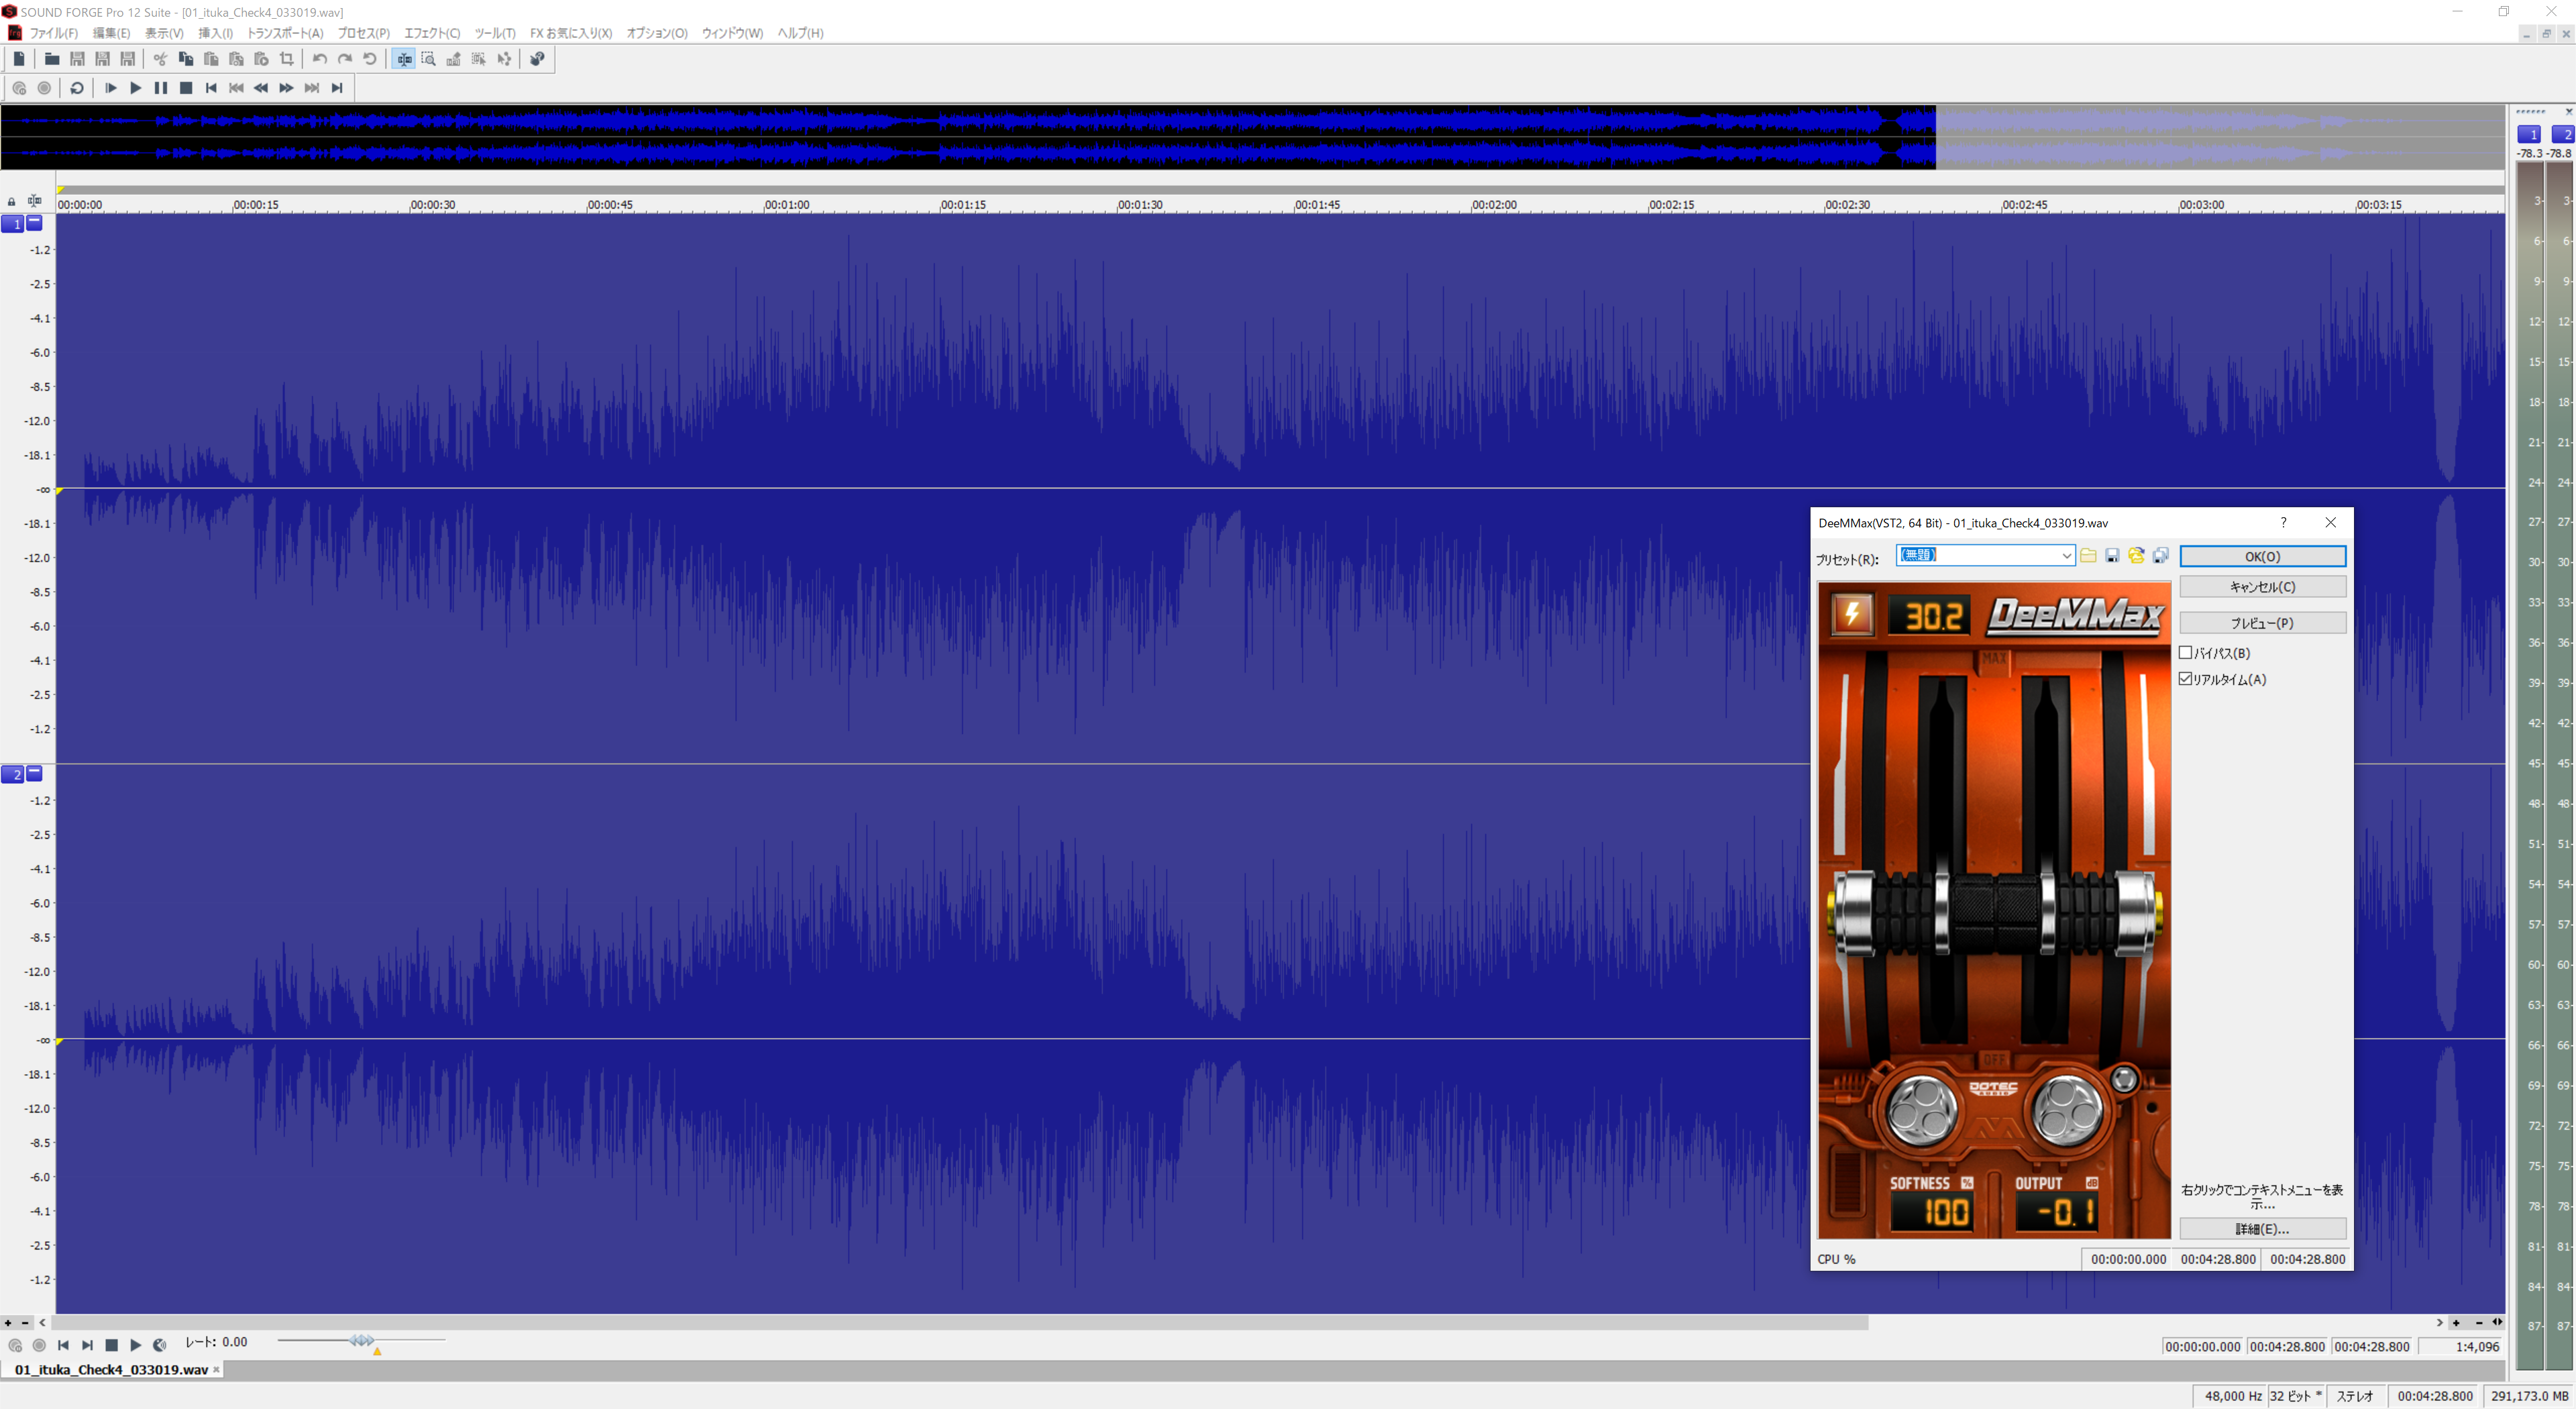2576x1409 pixels.
Task: Click the 01_ituka_Check4_033019.wav tab
Action: pyautogui.click(x=111, y=1370)
